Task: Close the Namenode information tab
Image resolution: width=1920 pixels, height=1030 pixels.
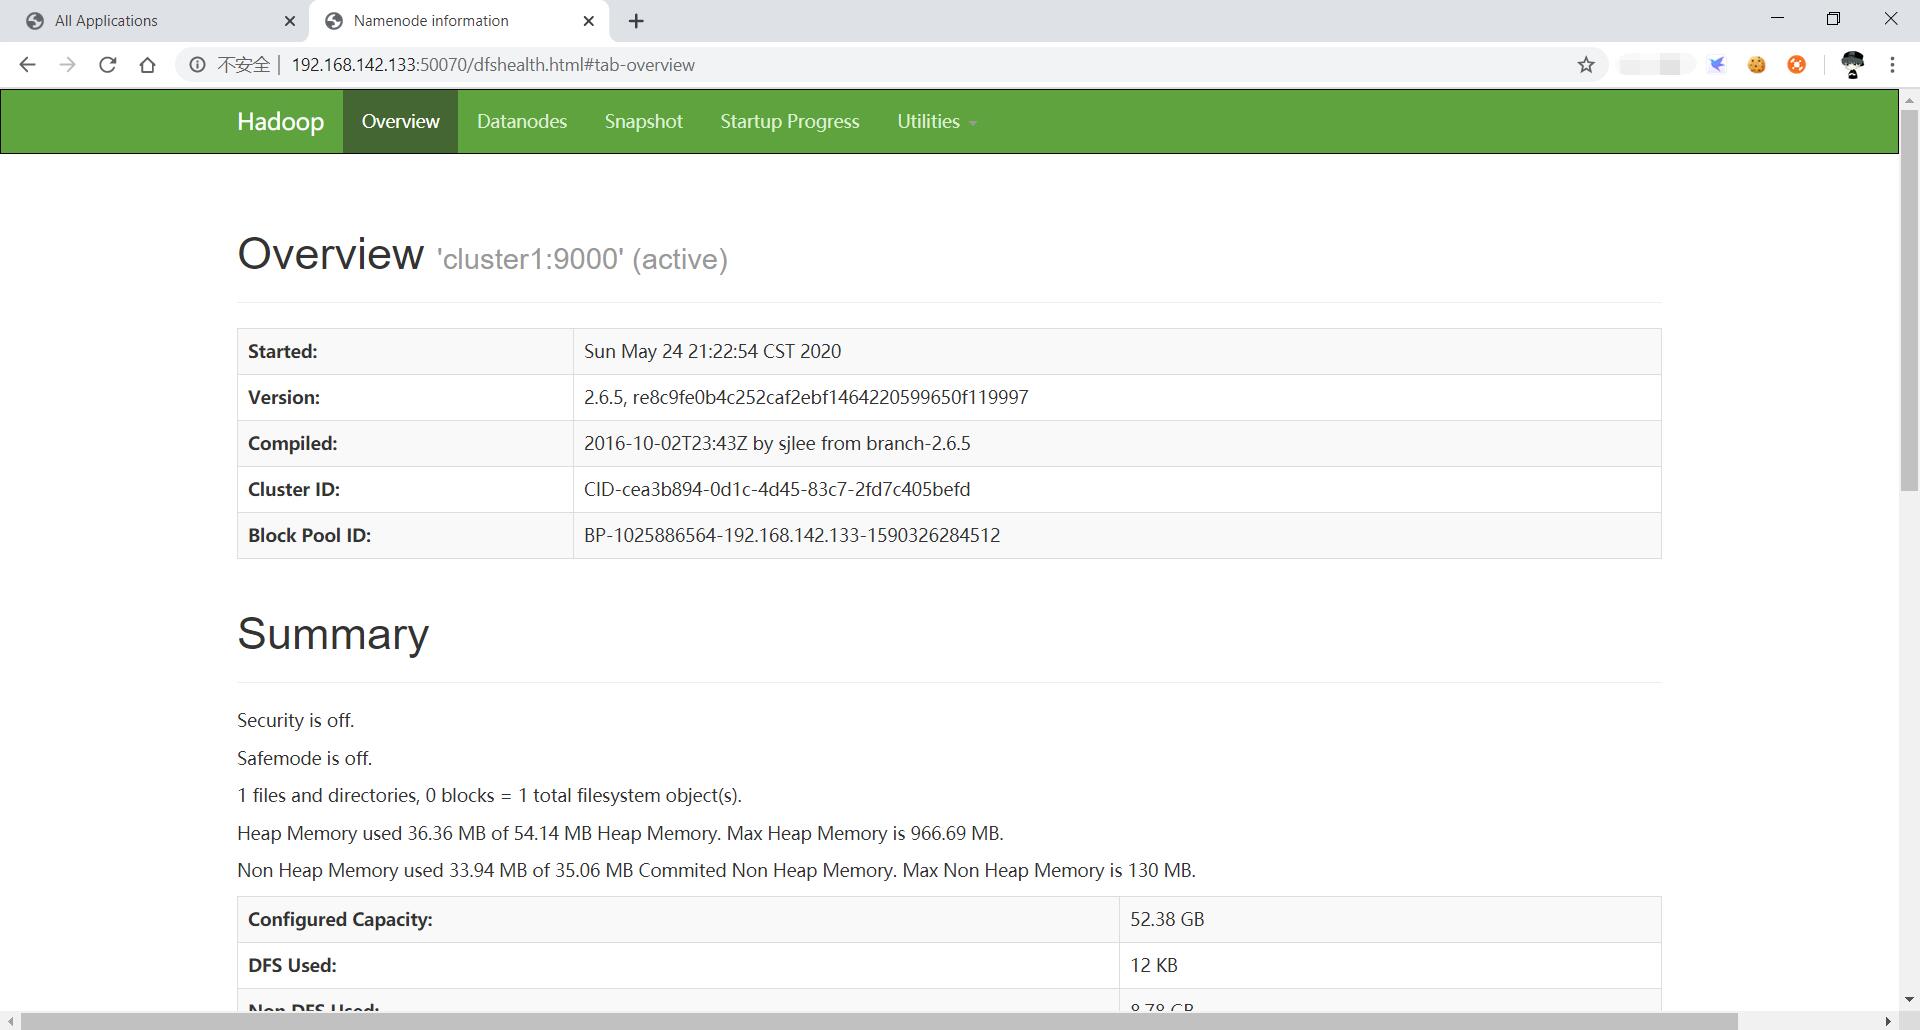Action: coord(589,21)
